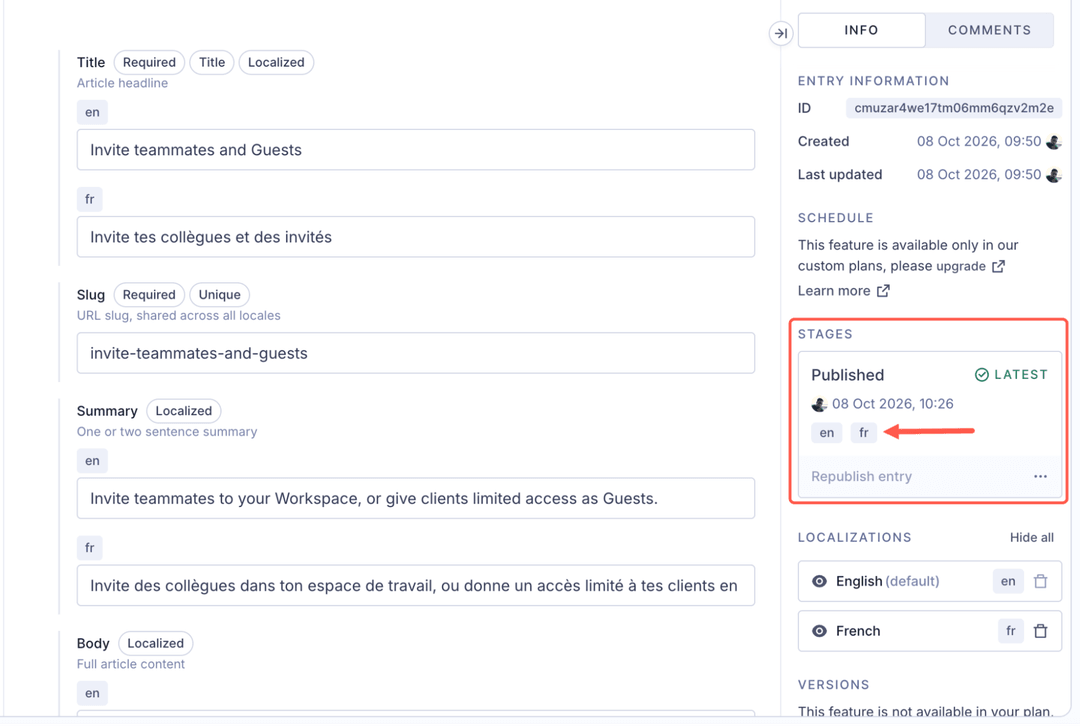Click the Unique badge next to Slug
1080x726 pixels.
[219, 295]
